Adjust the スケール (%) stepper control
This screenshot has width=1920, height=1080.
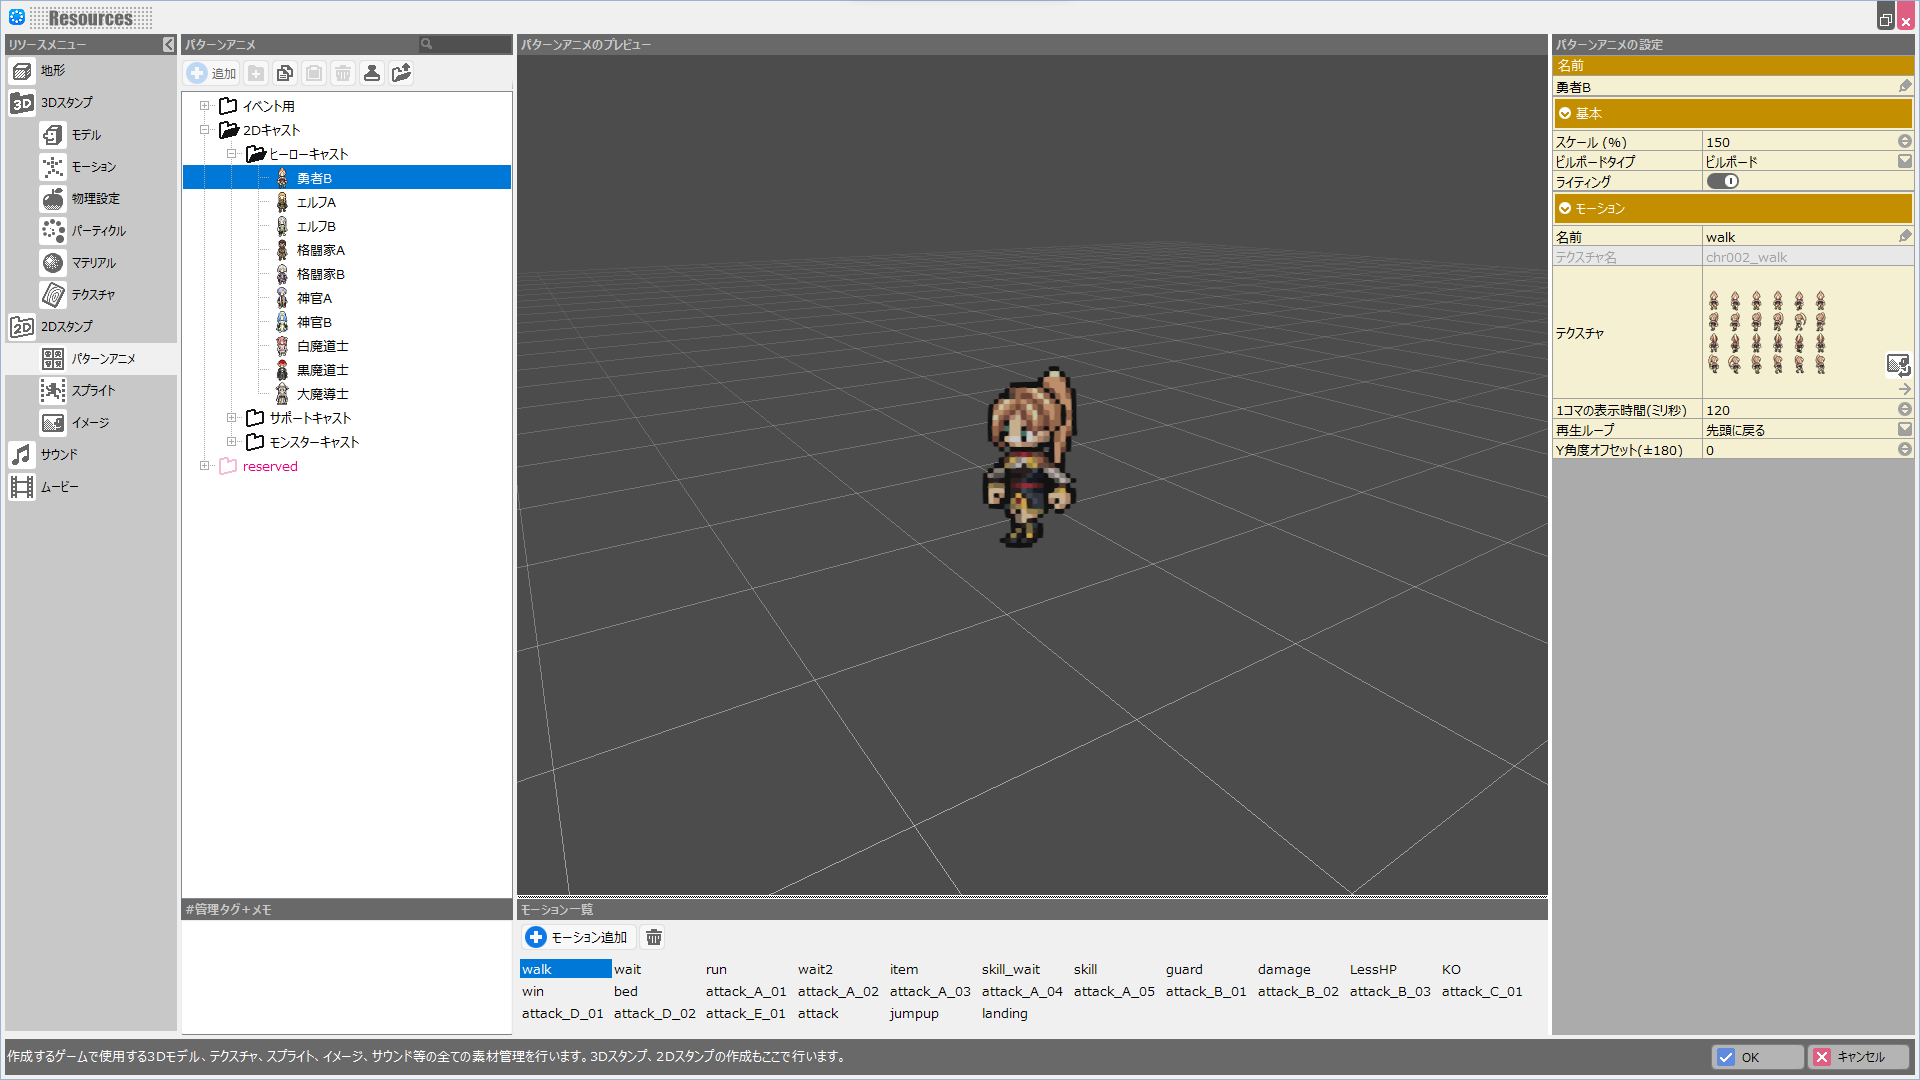[1904, 142]
